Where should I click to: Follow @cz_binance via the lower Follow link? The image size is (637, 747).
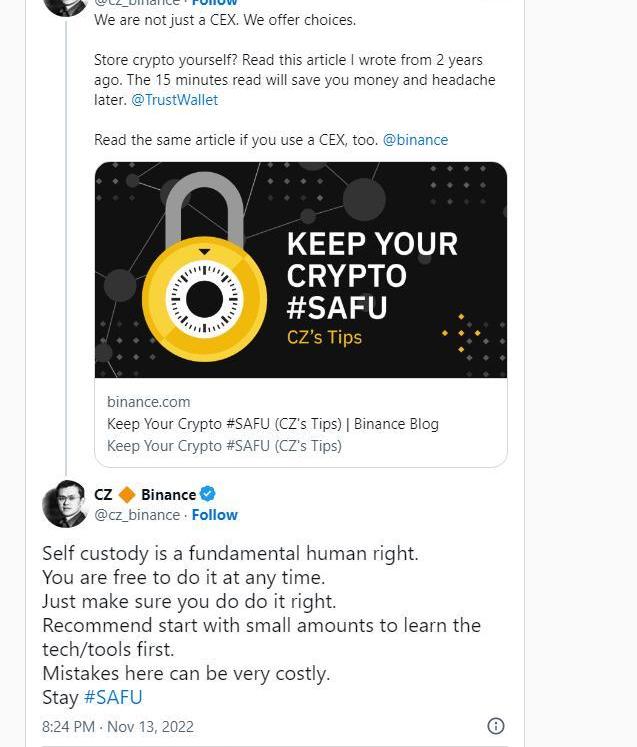coord(214,515)
